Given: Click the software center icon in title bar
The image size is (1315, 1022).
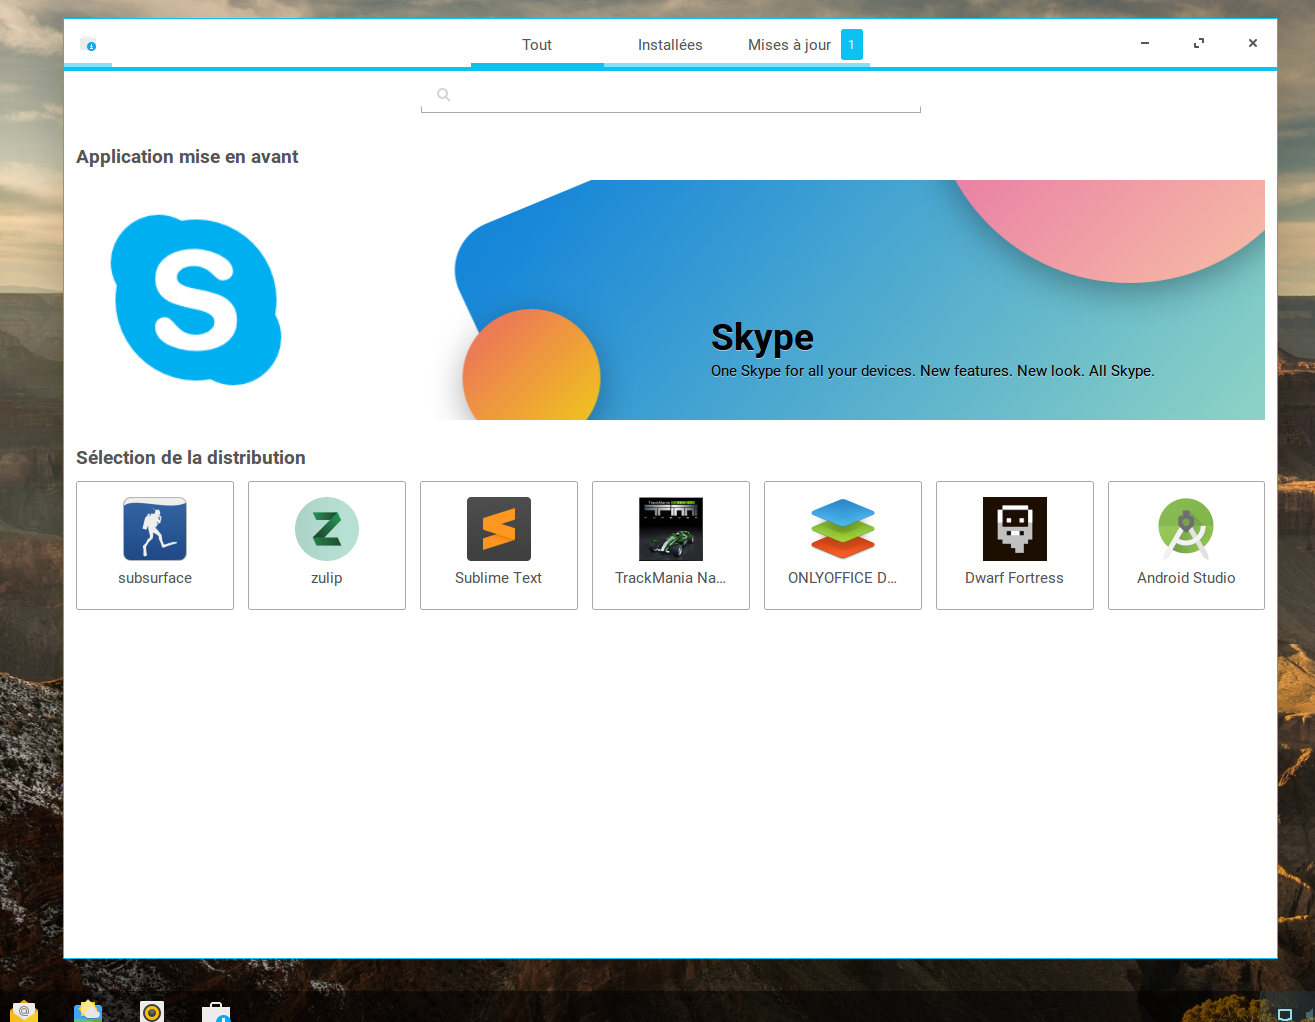Looking at the screenshot, I should [x=88, y=44].
